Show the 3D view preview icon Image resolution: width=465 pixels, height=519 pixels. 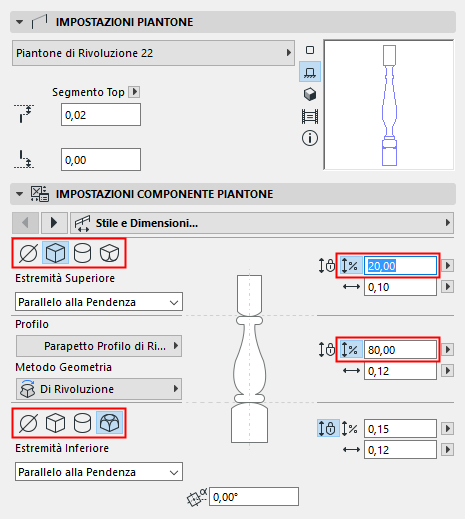310,94
